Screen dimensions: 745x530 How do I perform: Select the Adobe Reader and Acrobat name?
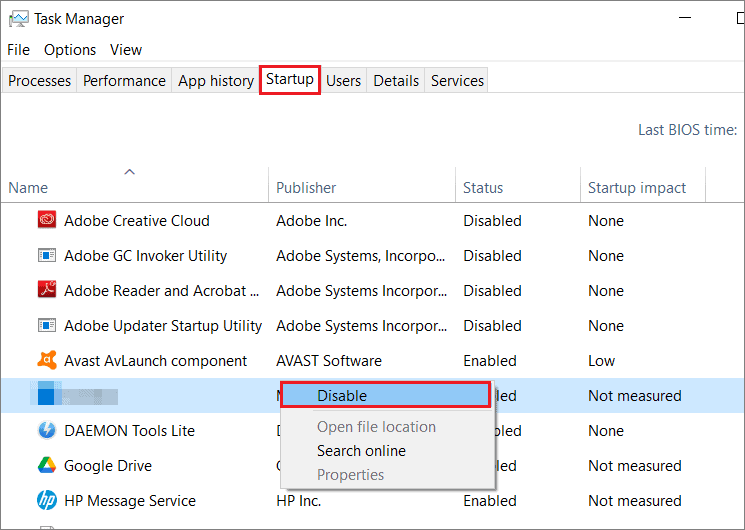tap(162, 291)
